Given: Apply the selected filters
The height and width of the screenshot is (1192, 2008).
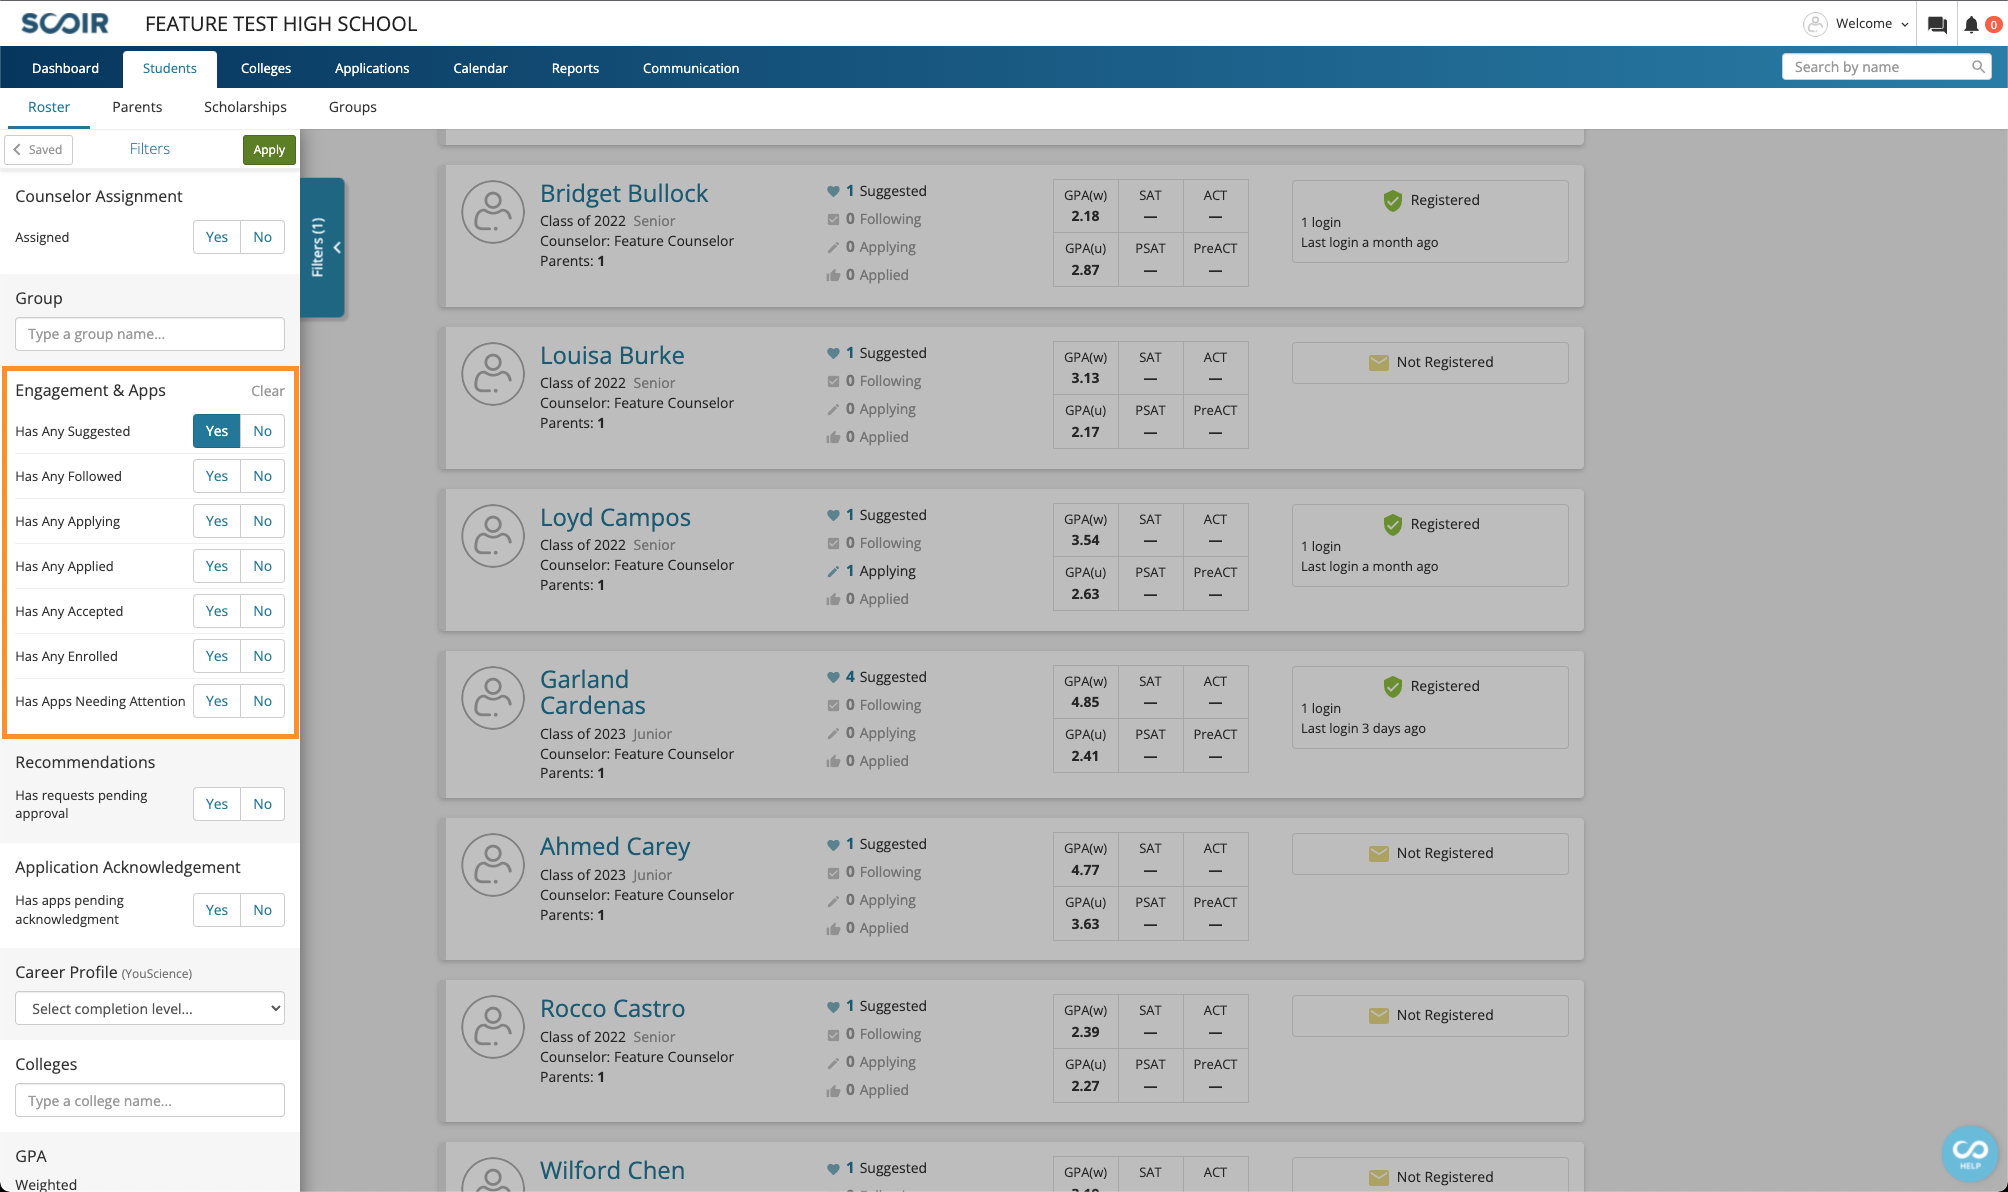Looking at the screenshot, I should pyautogui.click(x=269, y=149).
